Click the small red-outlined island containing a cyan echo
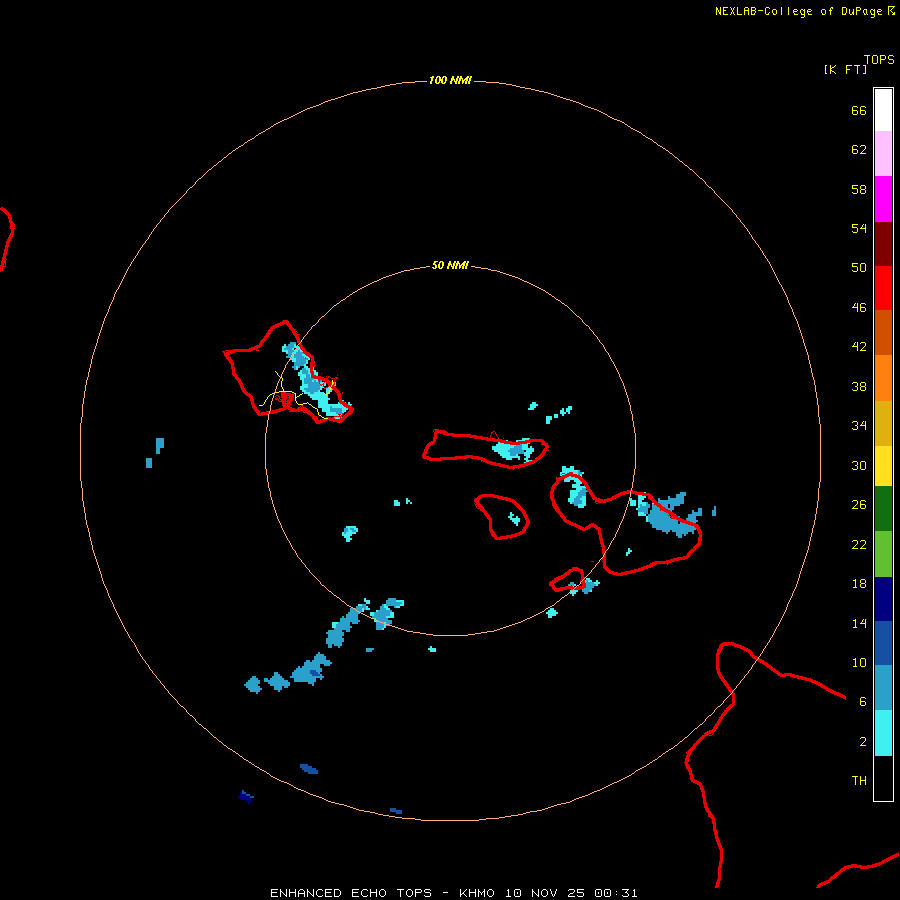 pyautogui.click(x=502, y=517)
